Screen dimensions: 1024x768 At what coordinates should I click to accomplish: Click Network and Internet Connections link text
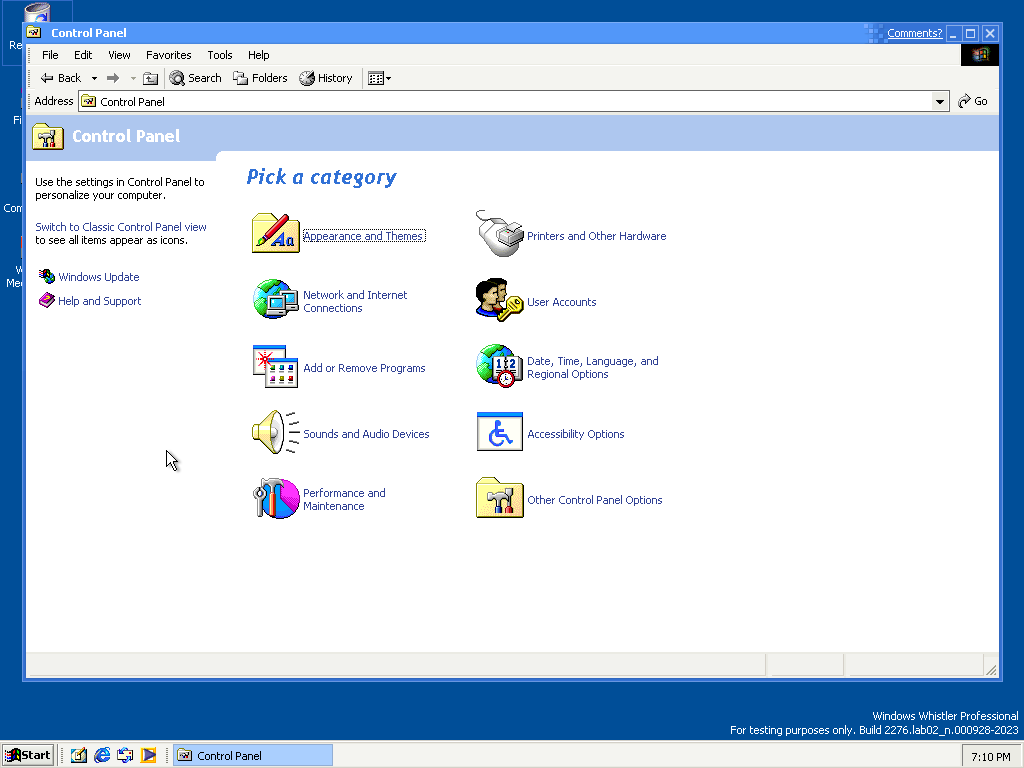tap(355, 302)
